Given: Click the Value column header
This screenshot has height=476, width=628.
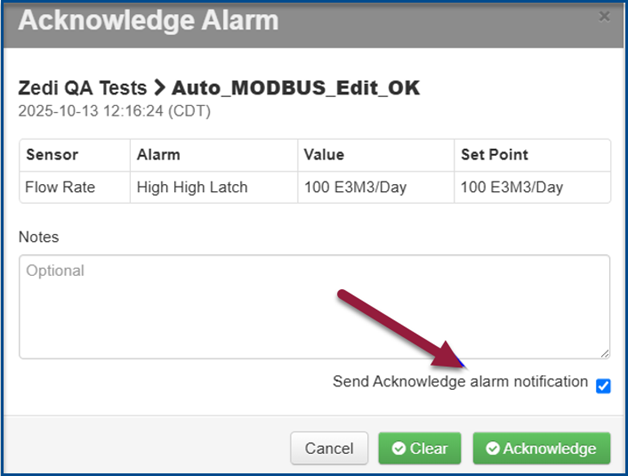Looking at the screenshot, I should pyautogui.click(x=325, y=155).
